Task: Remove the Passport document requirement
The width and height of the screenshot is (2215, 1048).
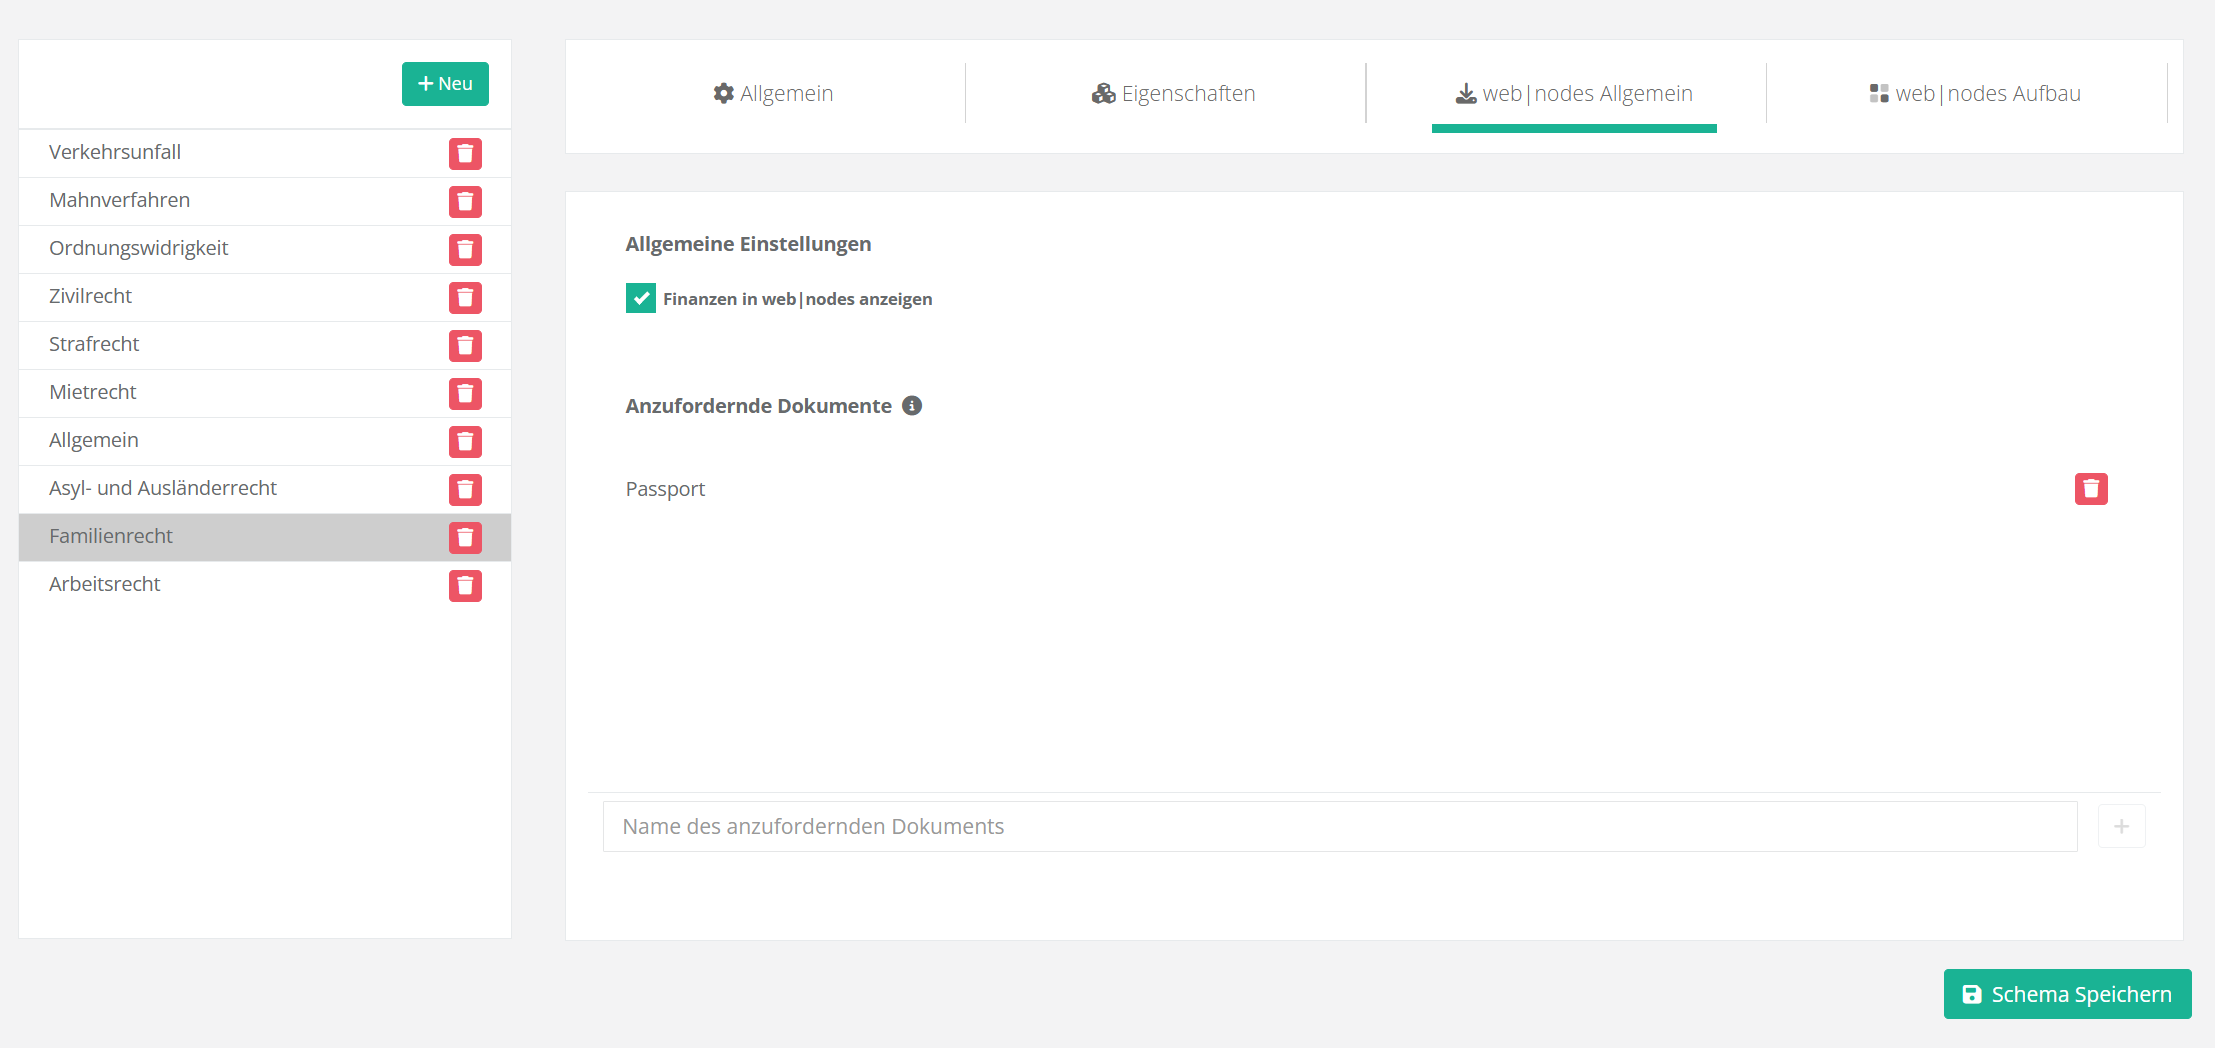Action: [2090, 489]
